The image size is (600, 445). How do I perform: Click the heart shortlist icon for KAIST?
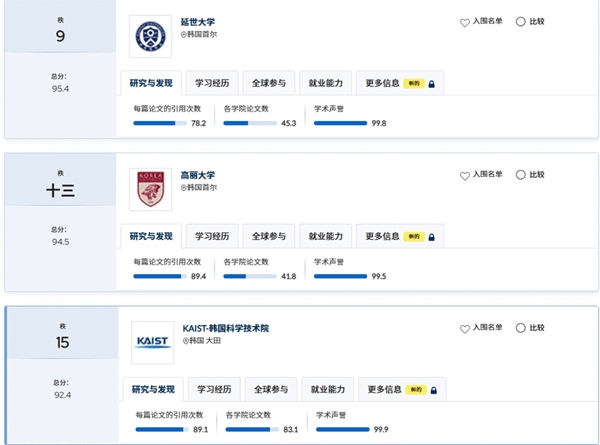click(x=465, y=329)
